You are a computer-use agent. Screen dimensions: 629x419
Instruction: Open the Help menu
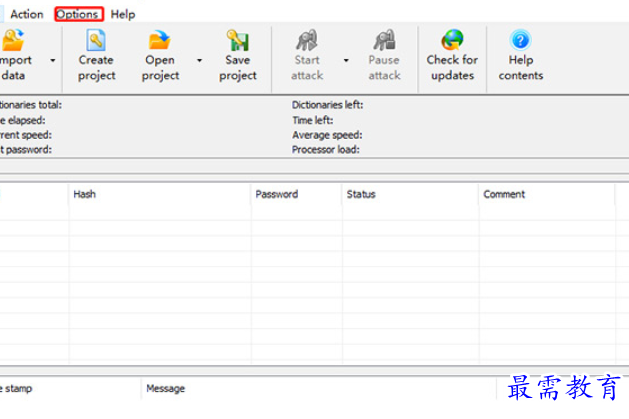(x=123, y=14)
